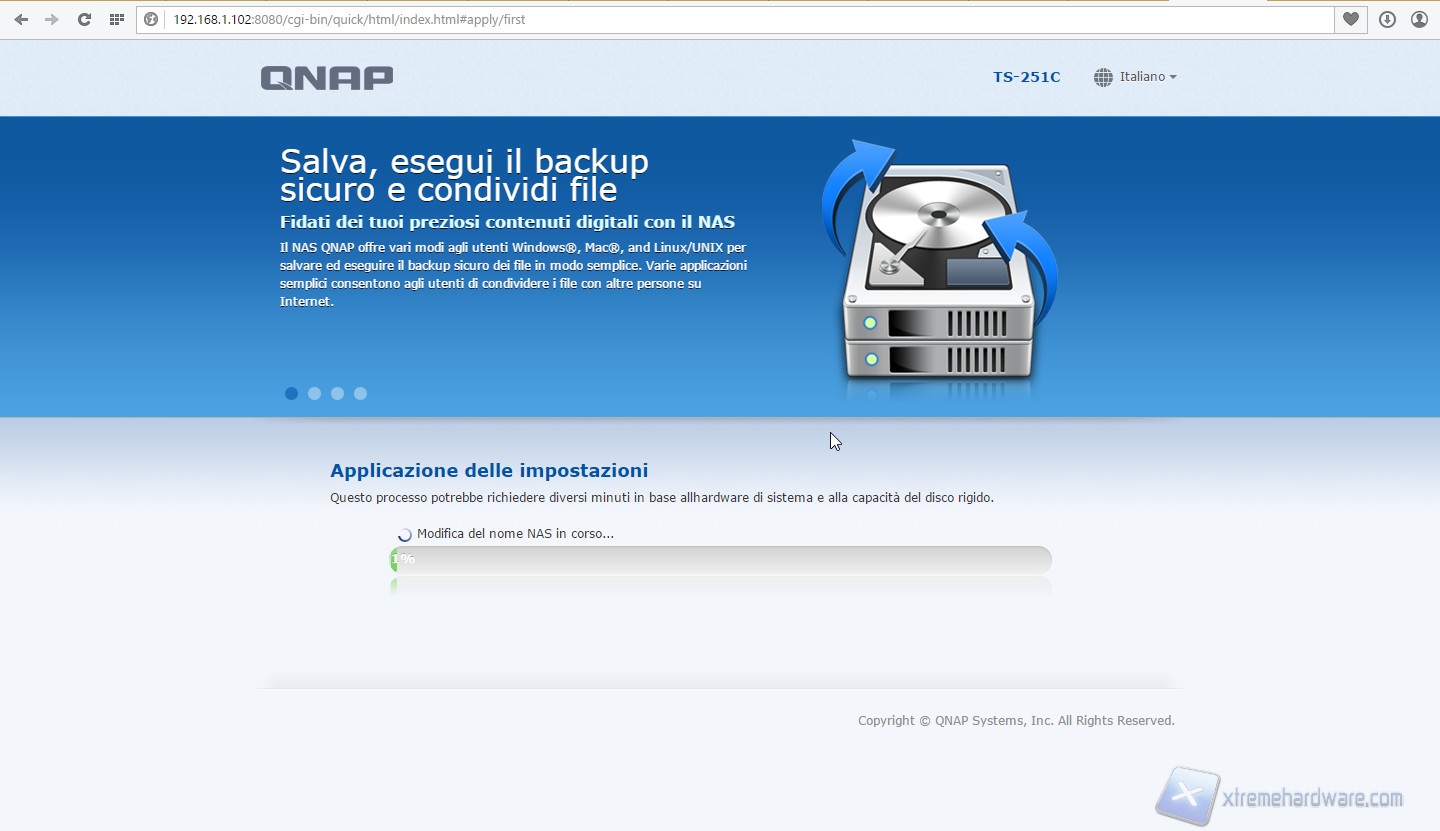Click the settings progress bar at 1%

pyautogui.click(x=720, y=560)
